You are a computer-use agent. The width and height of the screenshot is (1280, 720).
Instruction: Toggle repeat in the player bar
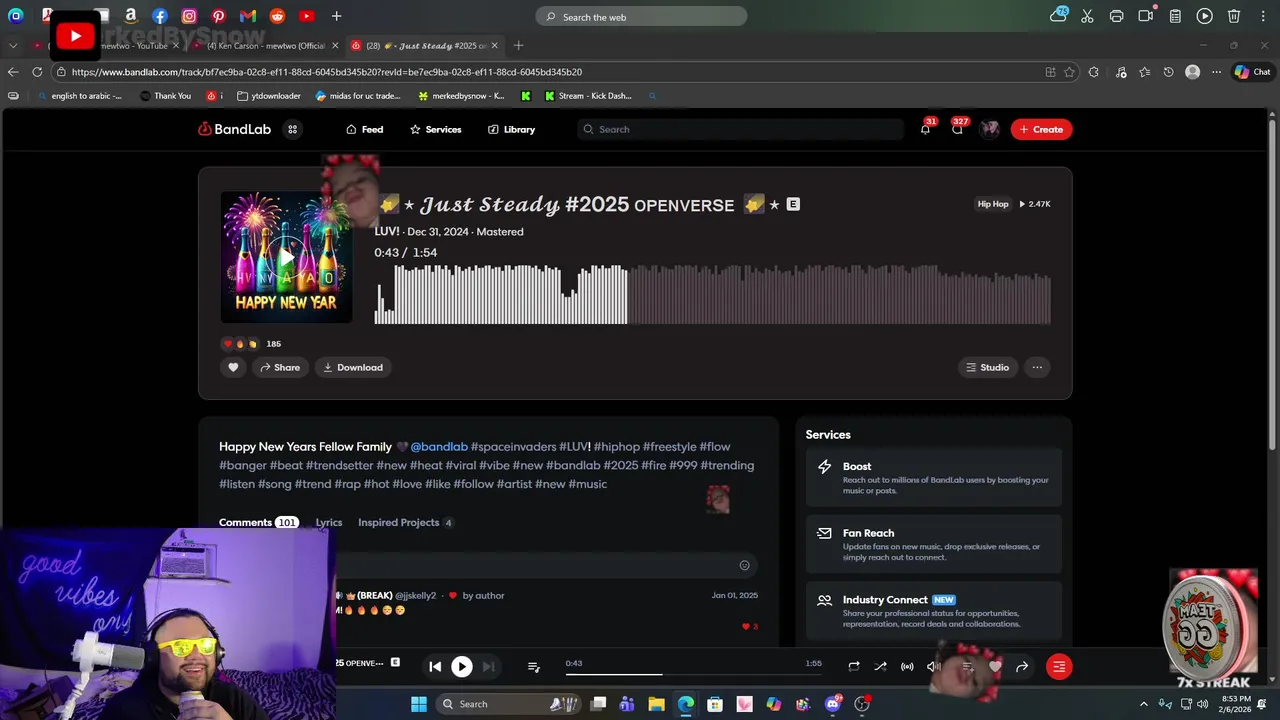pos(854,667)
